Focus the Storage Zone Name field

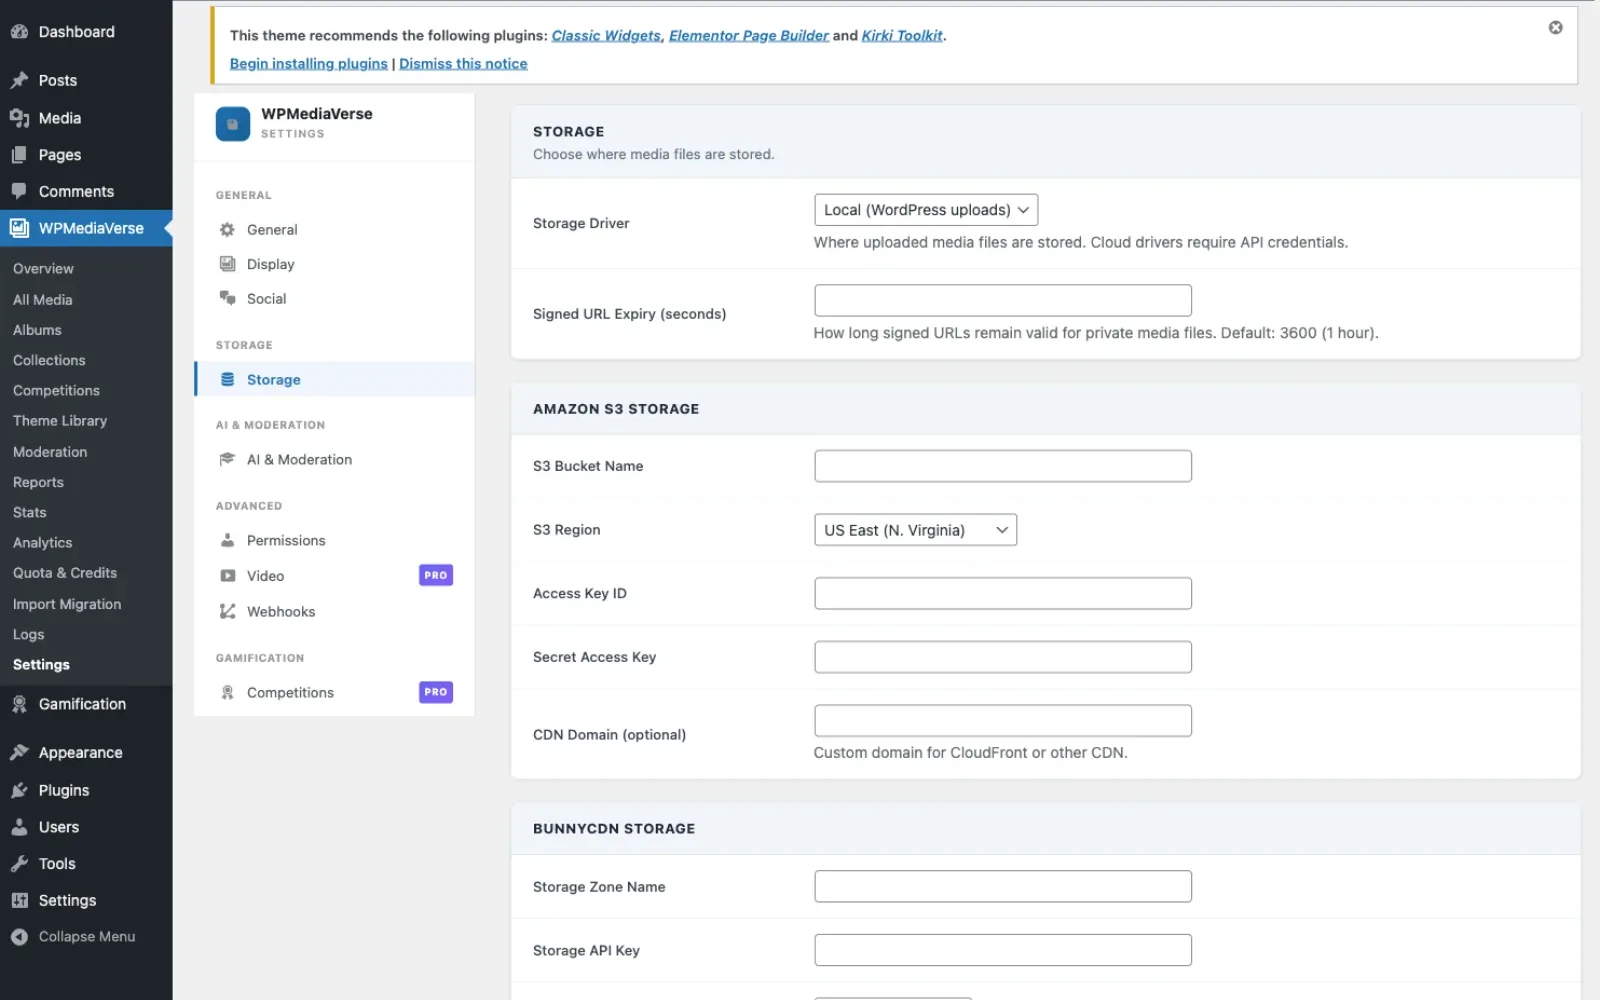[1003, 886]
